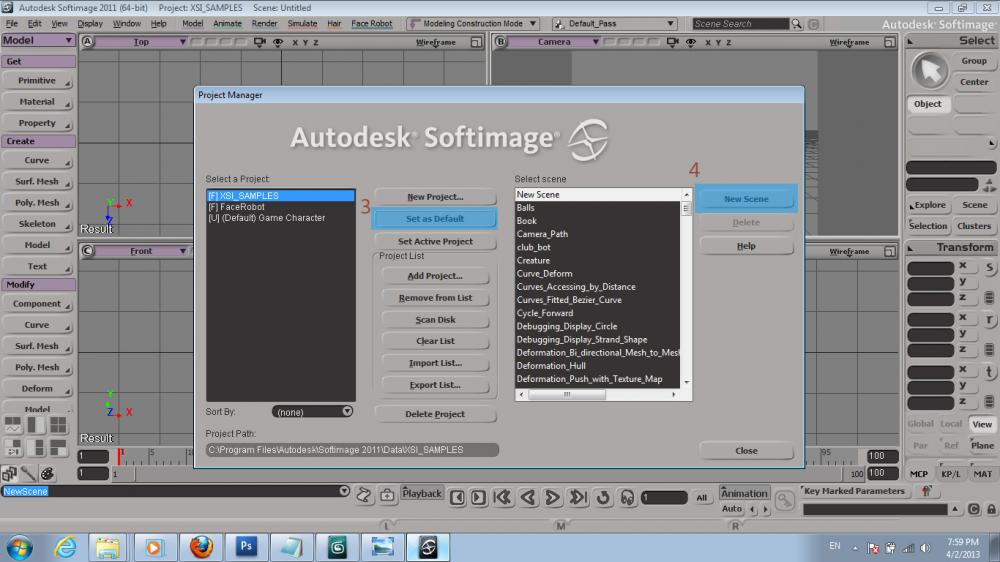Click the camera icon in Camera viewport
Screen dimensions: 1000x562
[674, 42]
